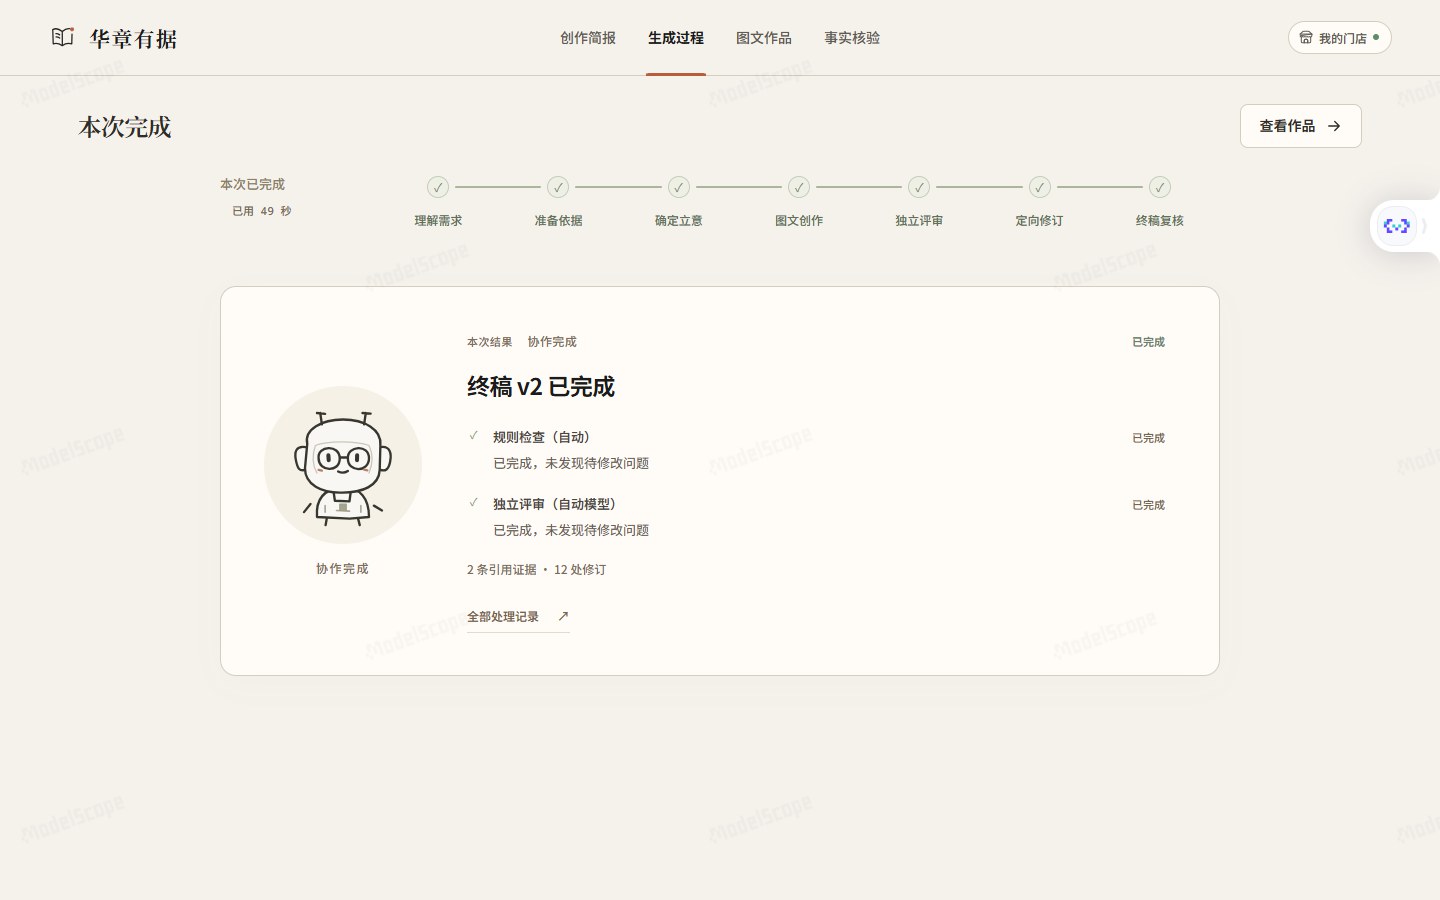Click the 已完成 status in 规则检查 row
Image resolution: width=1440 pixels, height=900 pixels.
pos(1148,438)
